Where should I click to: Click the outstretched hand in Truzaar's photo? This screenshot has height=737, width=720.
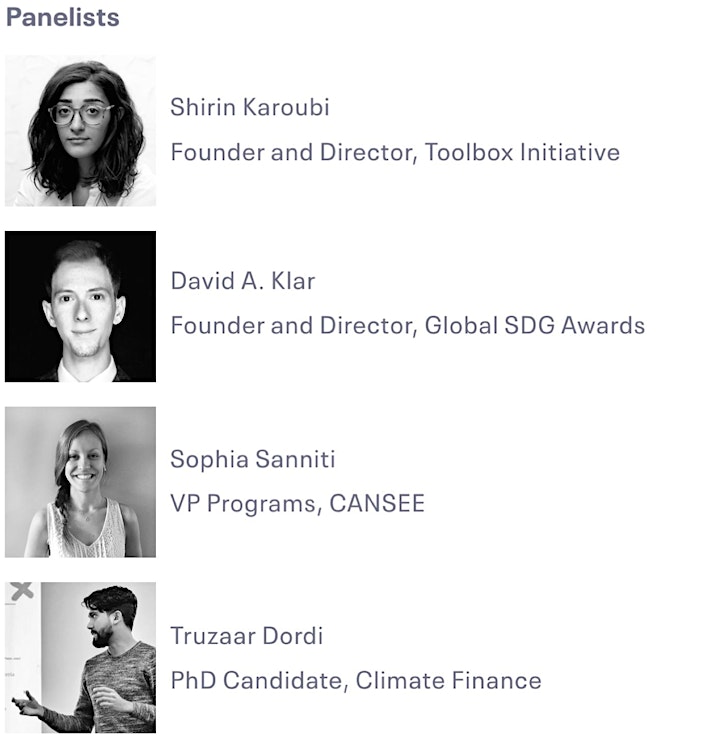pyautogui.click(x=27, y=704)
